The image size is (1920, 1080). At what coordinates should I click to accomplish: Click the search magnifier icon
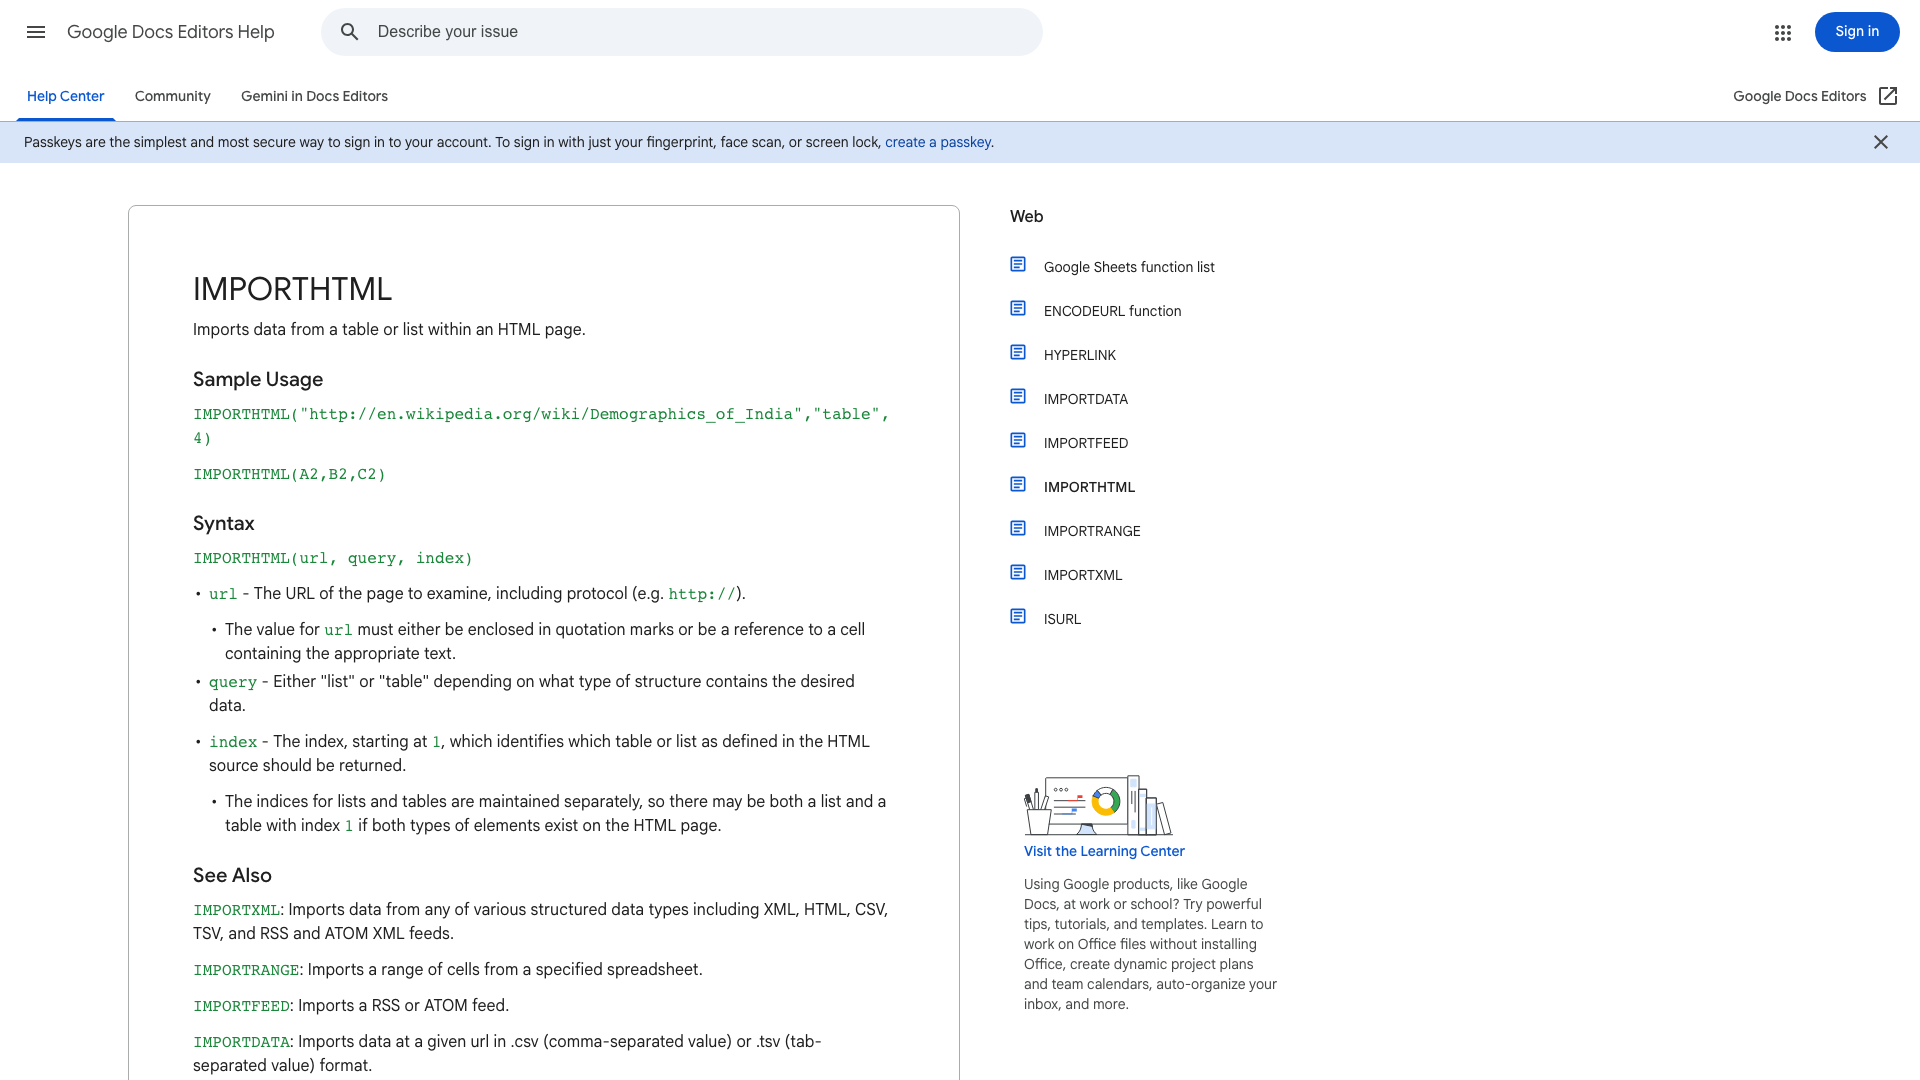click(349, 32)
